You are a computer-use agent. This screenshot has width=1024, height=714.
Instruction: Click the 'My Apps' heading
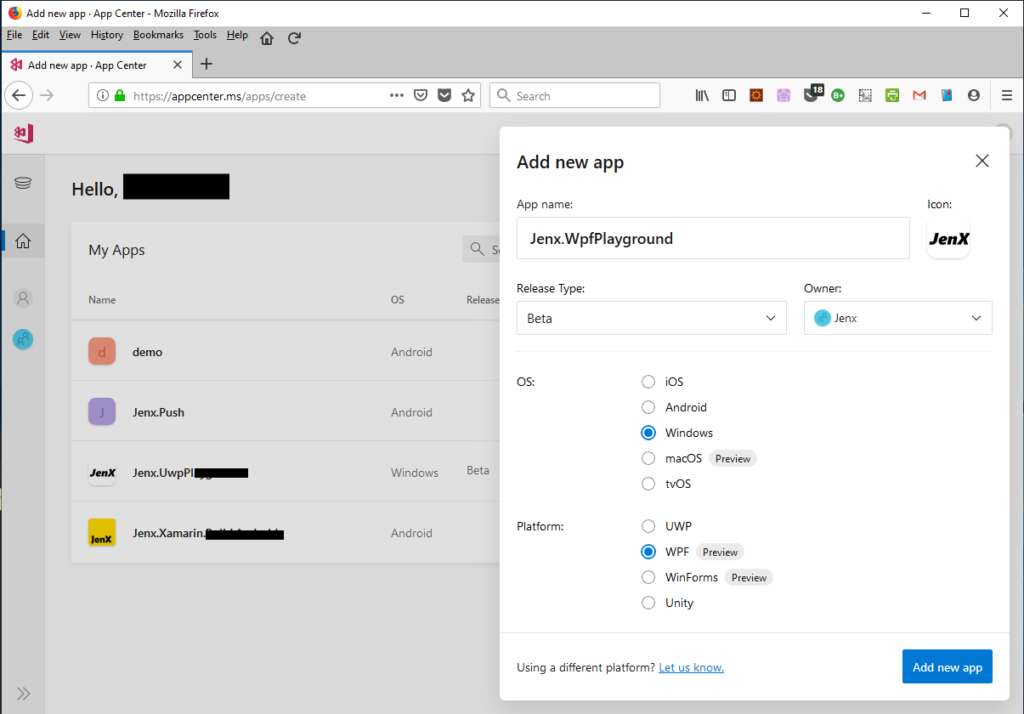(x=117, y=250)
